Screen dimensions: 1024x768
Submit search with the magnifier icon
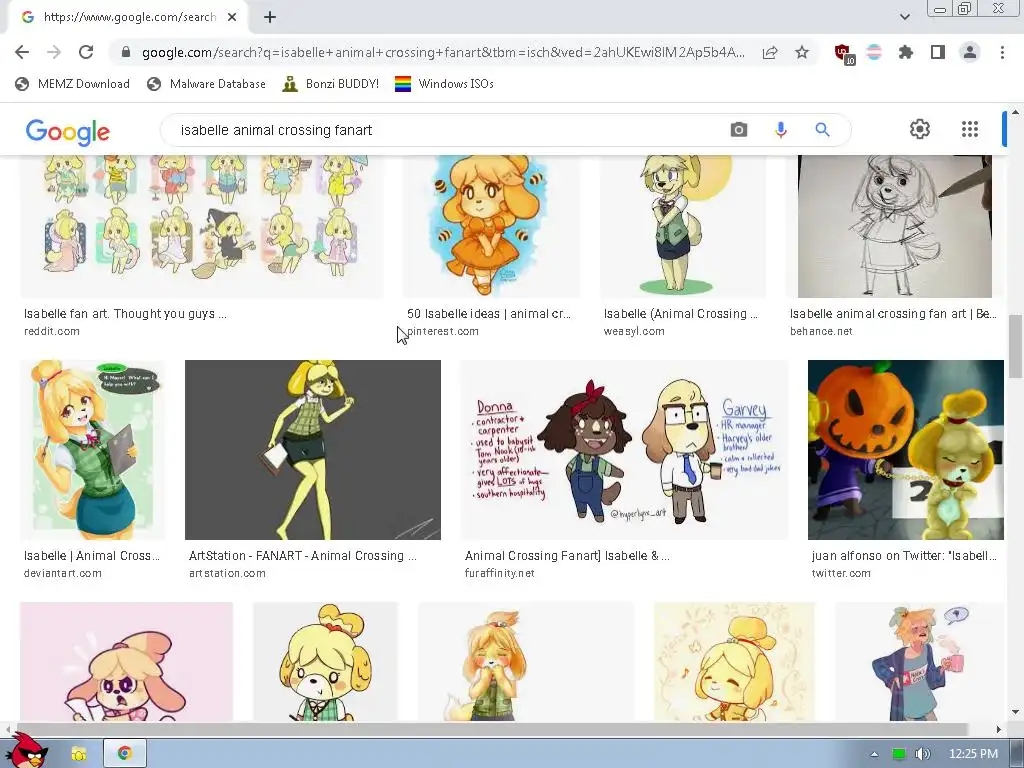(822, 130)
